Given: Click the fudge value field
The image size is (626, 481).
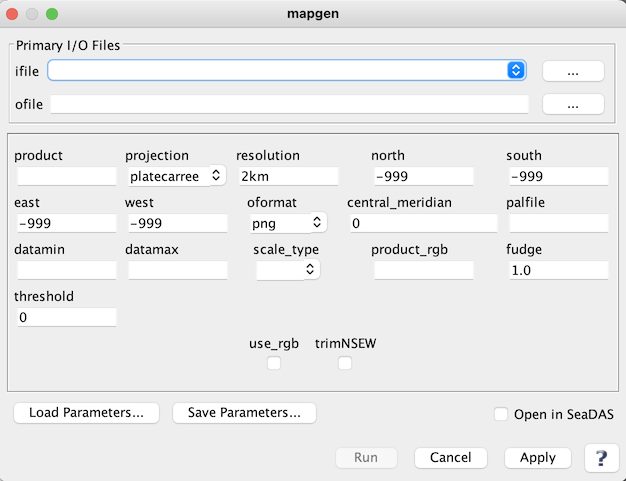Looking at the screenshot, I should click(558, 270).
